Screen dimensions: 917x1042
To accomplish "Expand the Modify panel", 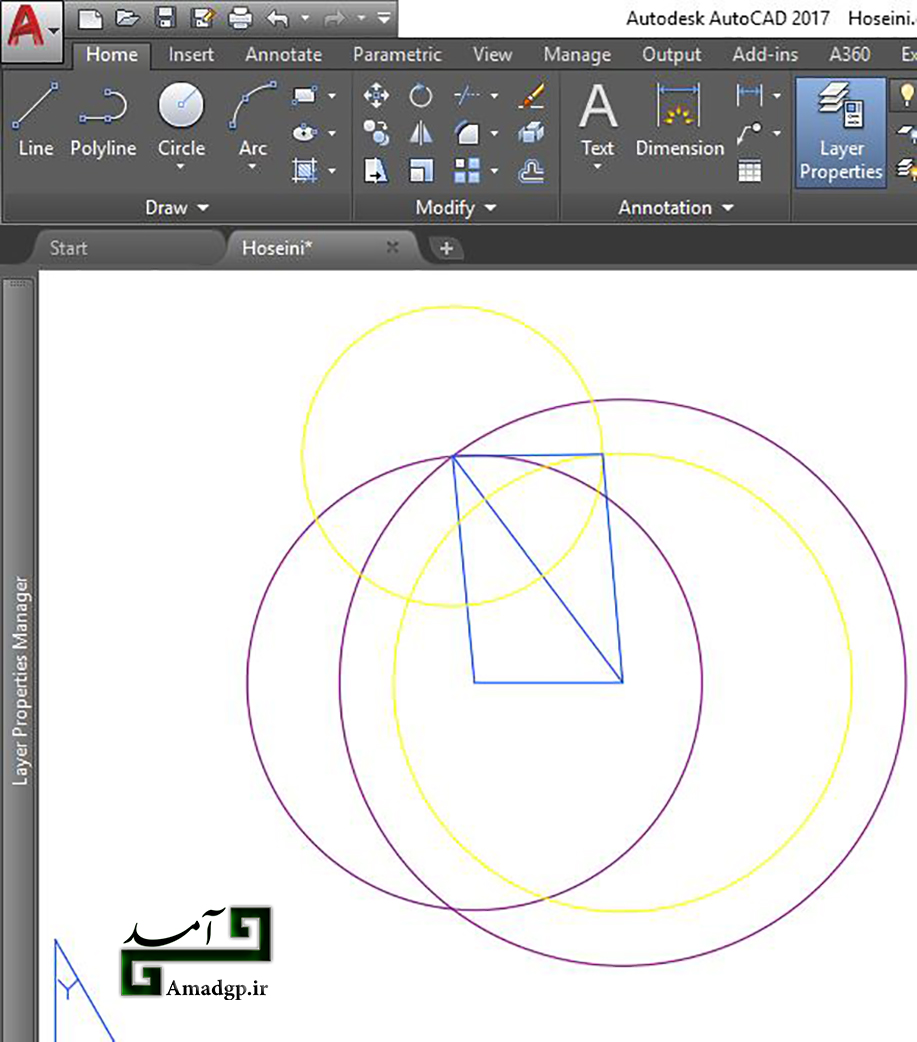I will (456, 208).
